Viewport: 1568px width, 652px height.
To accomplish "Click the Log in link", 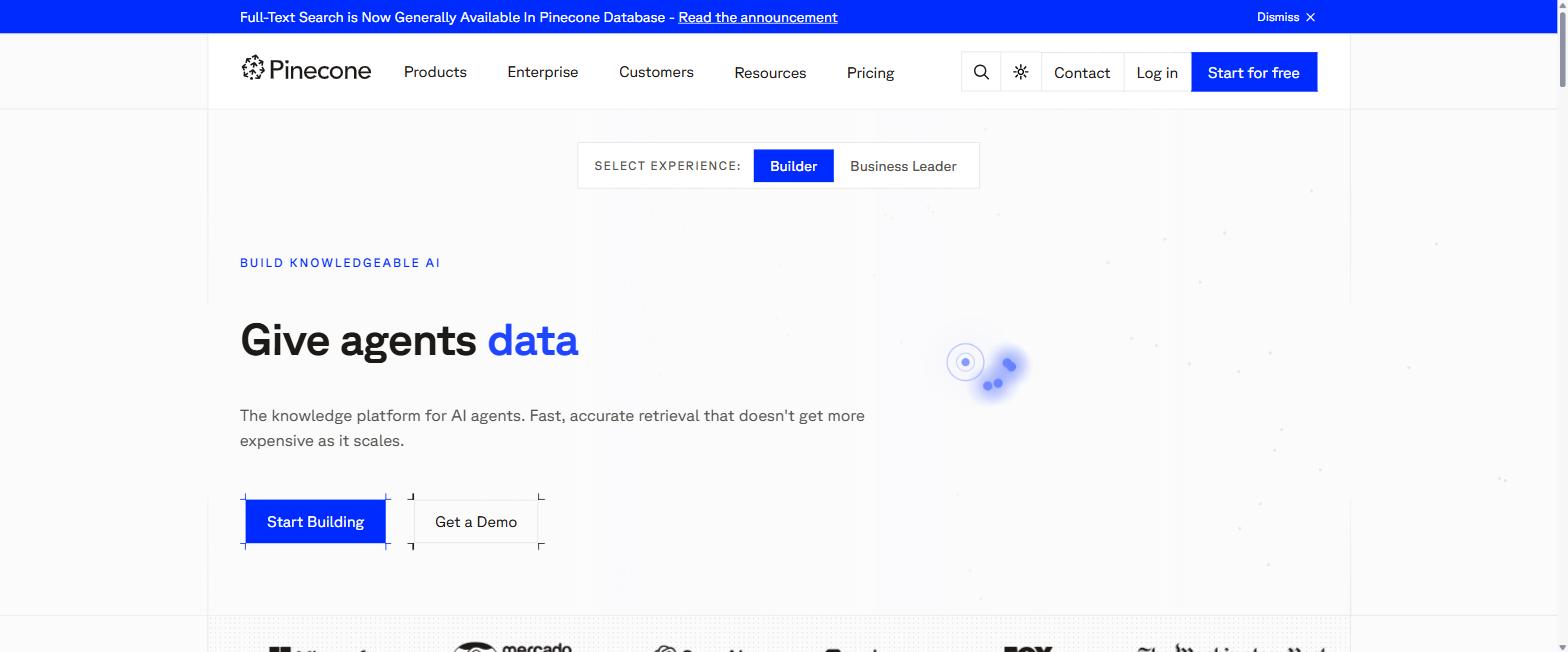I will tap(1157, 72).
